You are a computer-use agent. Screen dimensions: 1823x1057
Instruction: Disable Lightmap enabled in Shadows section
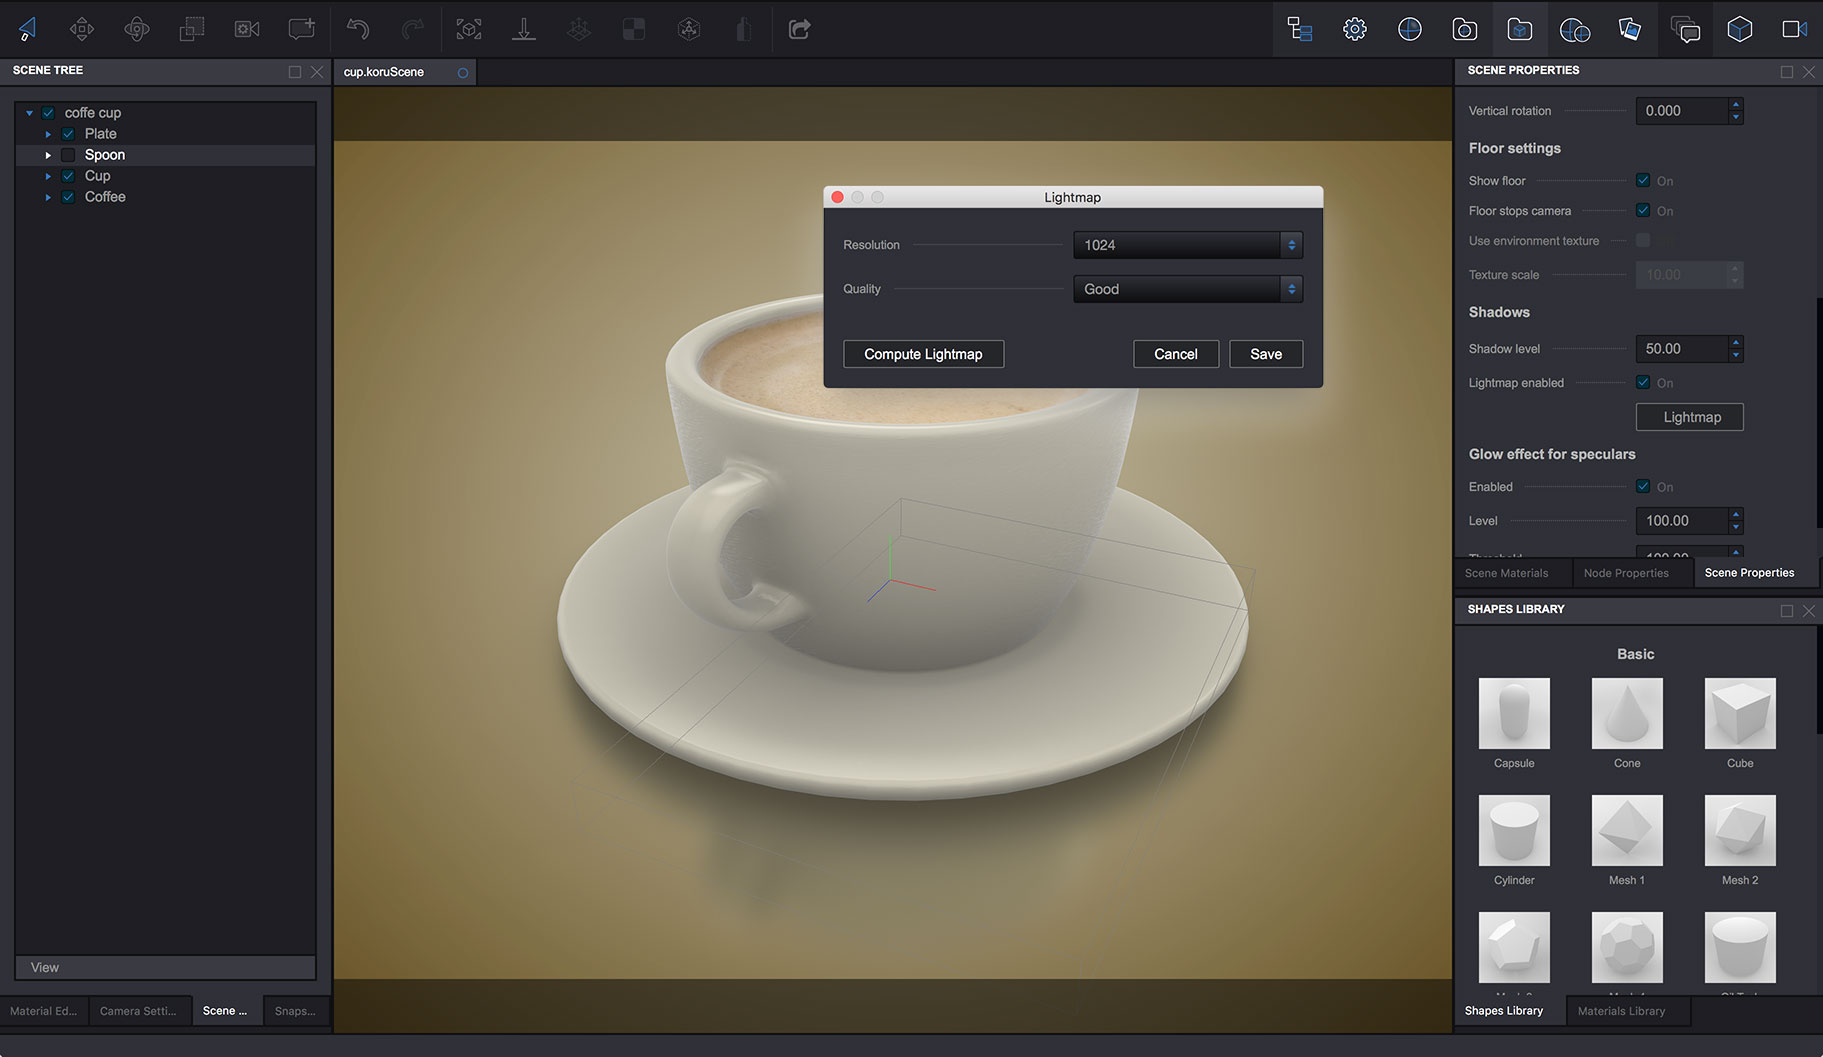(1642, 382)
